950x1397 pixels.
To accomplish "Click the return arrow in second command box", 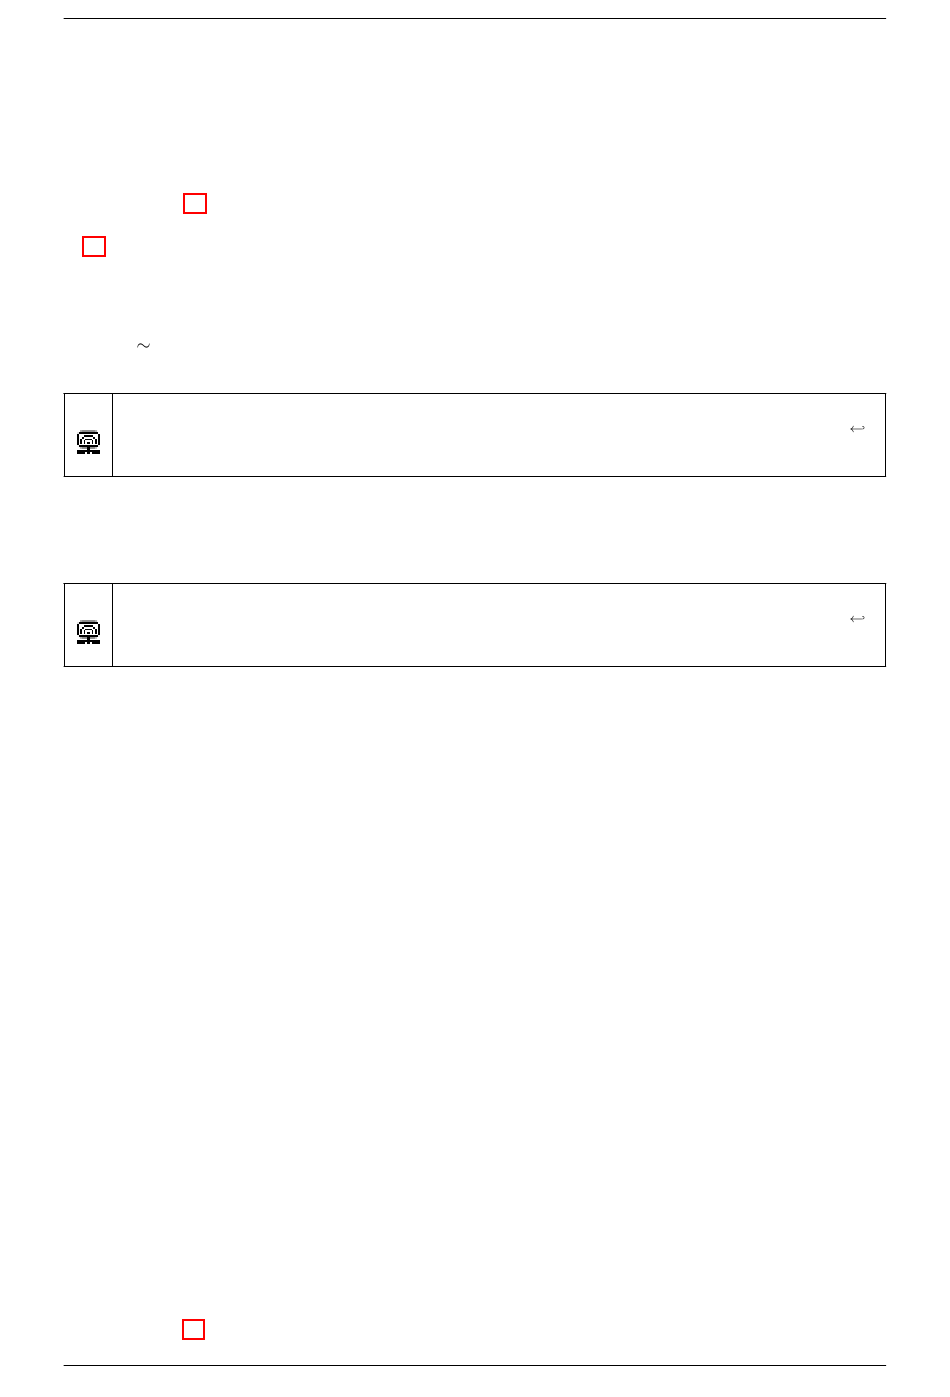I will [857, 619].
